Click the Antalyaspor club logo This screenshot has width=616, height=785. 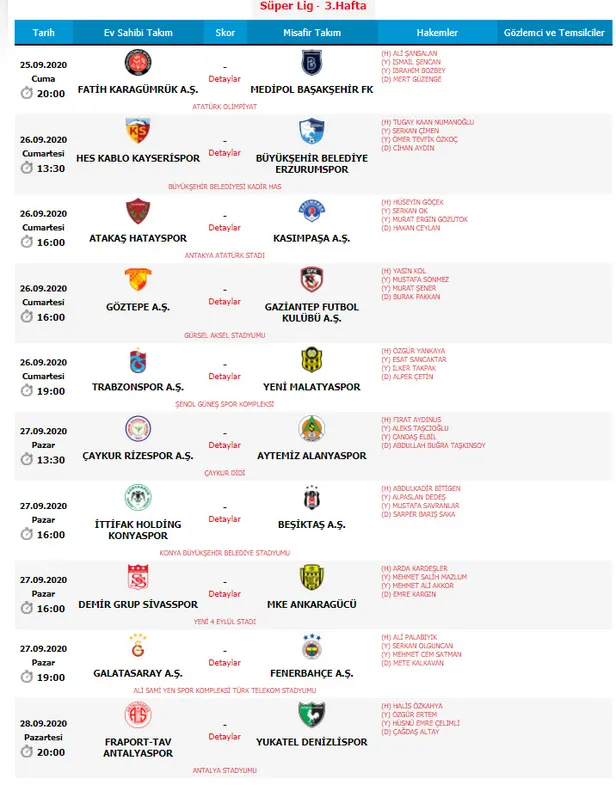pos(138,715)
